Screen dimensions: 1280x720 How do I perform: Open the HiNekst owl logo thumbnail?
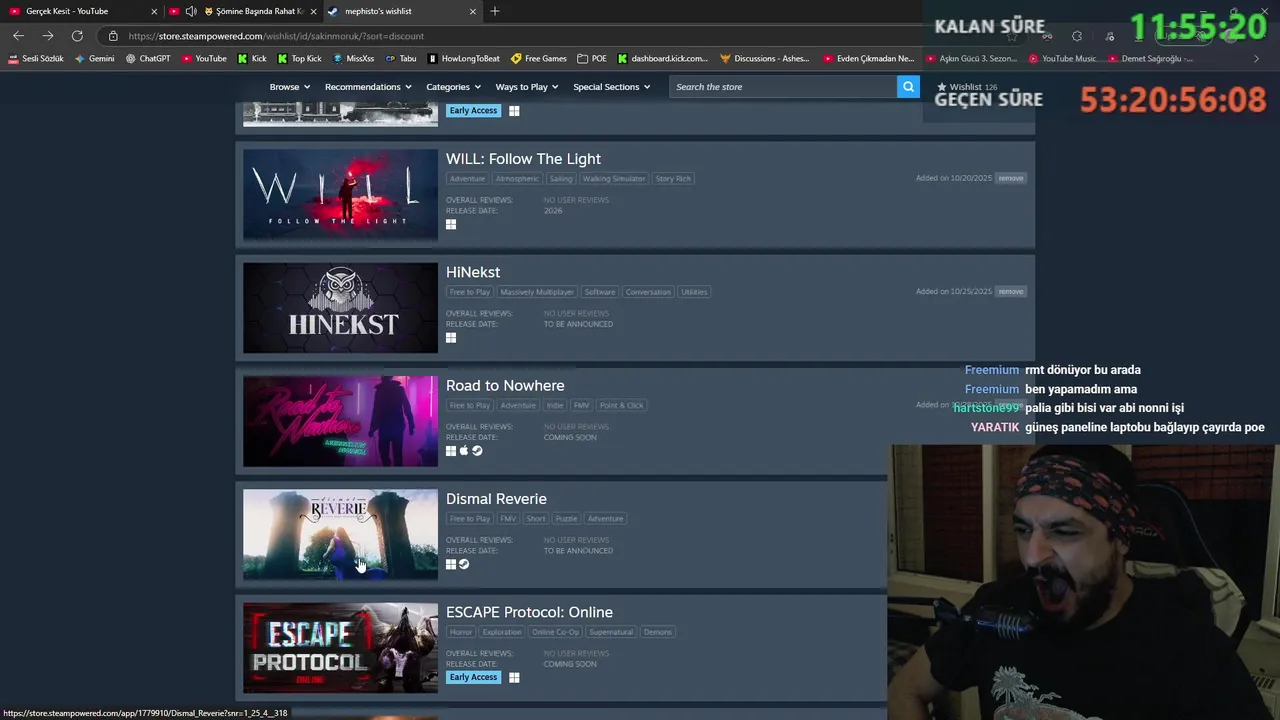pyautogui.click(x=340, y=308)
